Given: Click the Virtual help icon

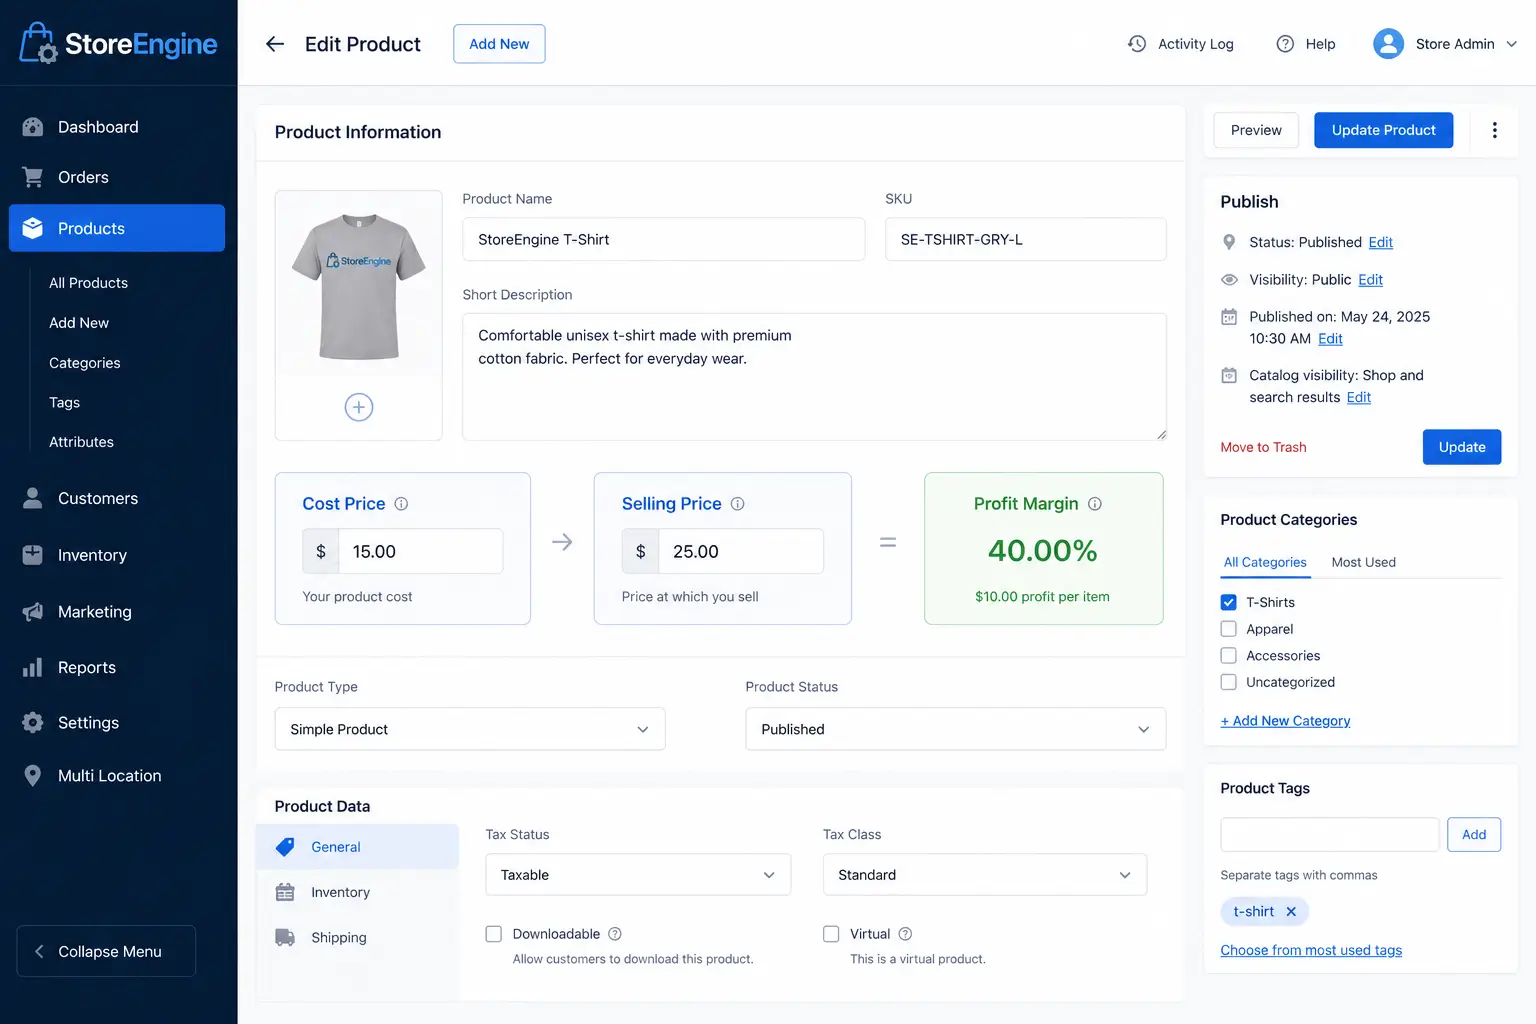Looking at the screenshot, I should pyautogui.click(x=905, y=934).
